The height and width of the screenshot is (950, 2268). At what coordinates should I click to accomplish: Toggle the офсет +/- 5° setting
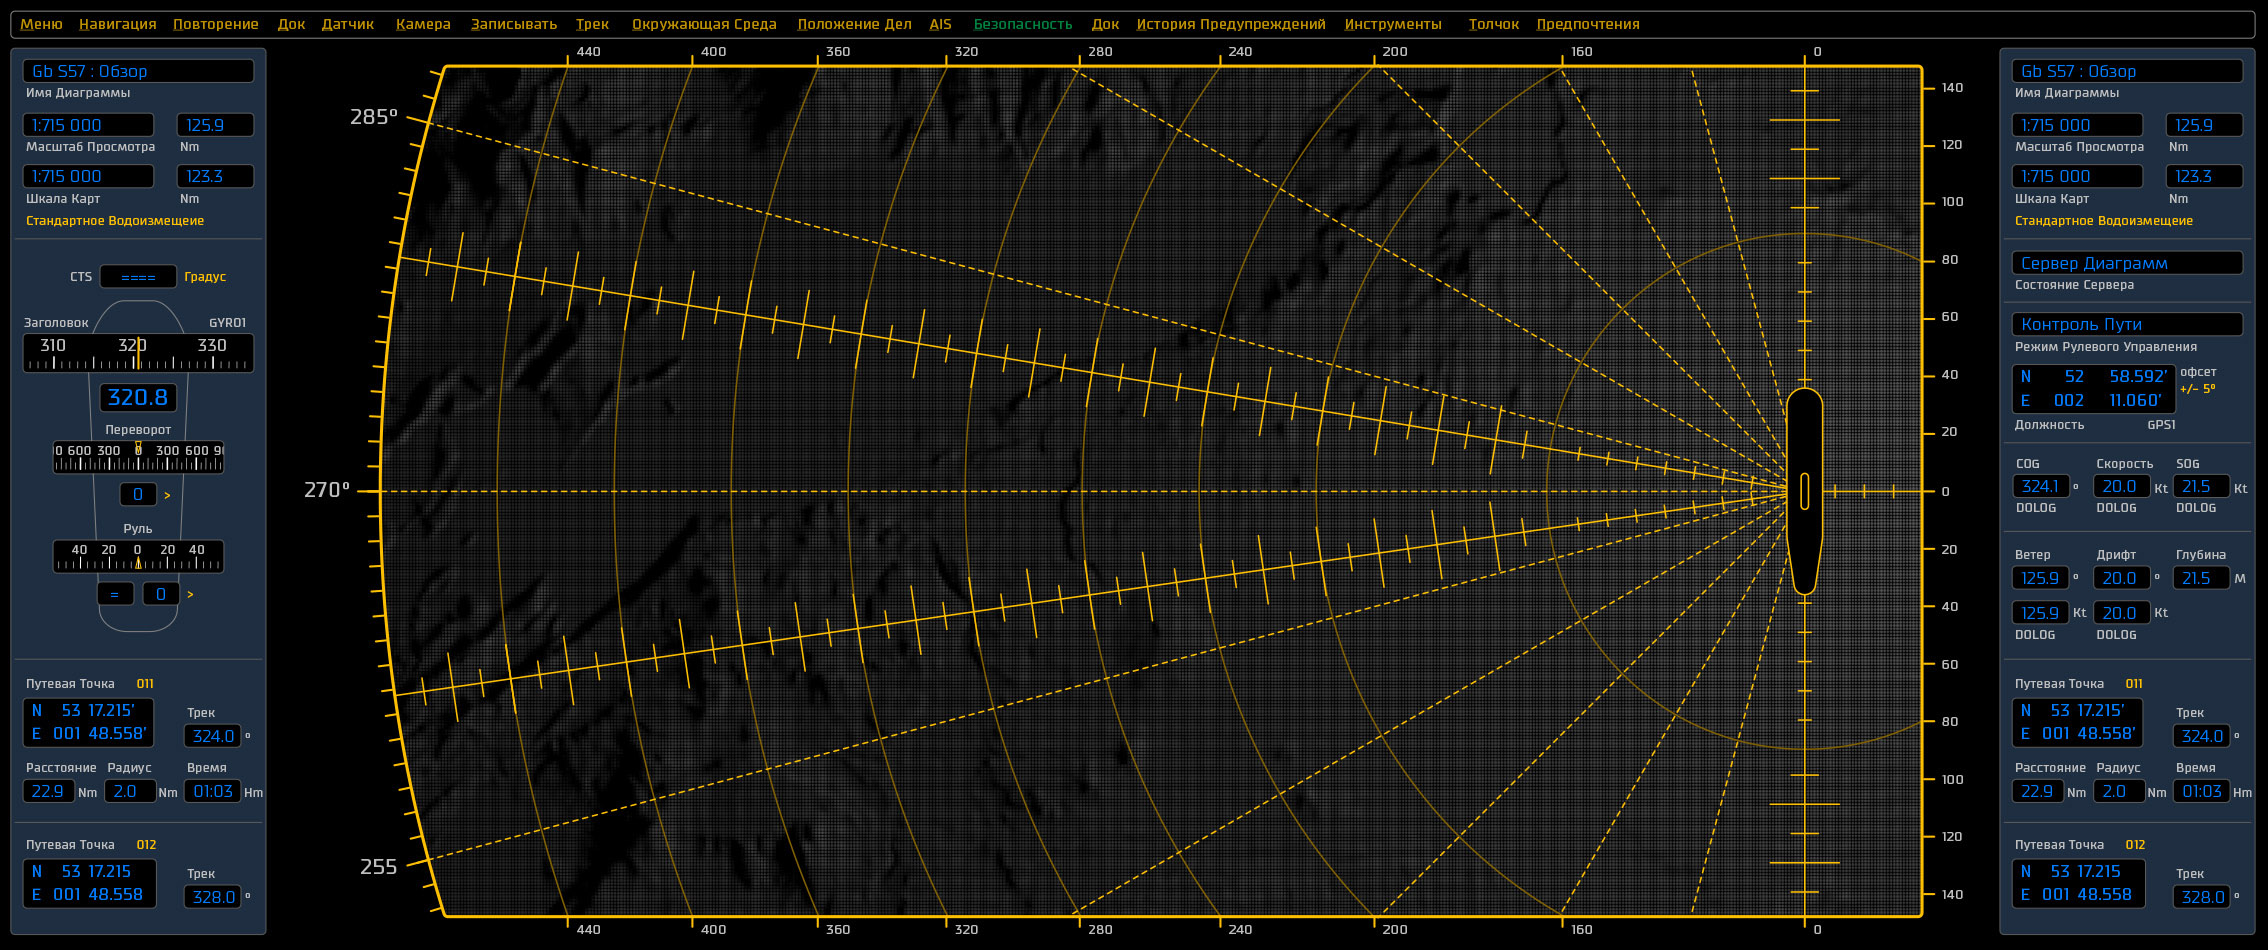tap(2198, 380)
